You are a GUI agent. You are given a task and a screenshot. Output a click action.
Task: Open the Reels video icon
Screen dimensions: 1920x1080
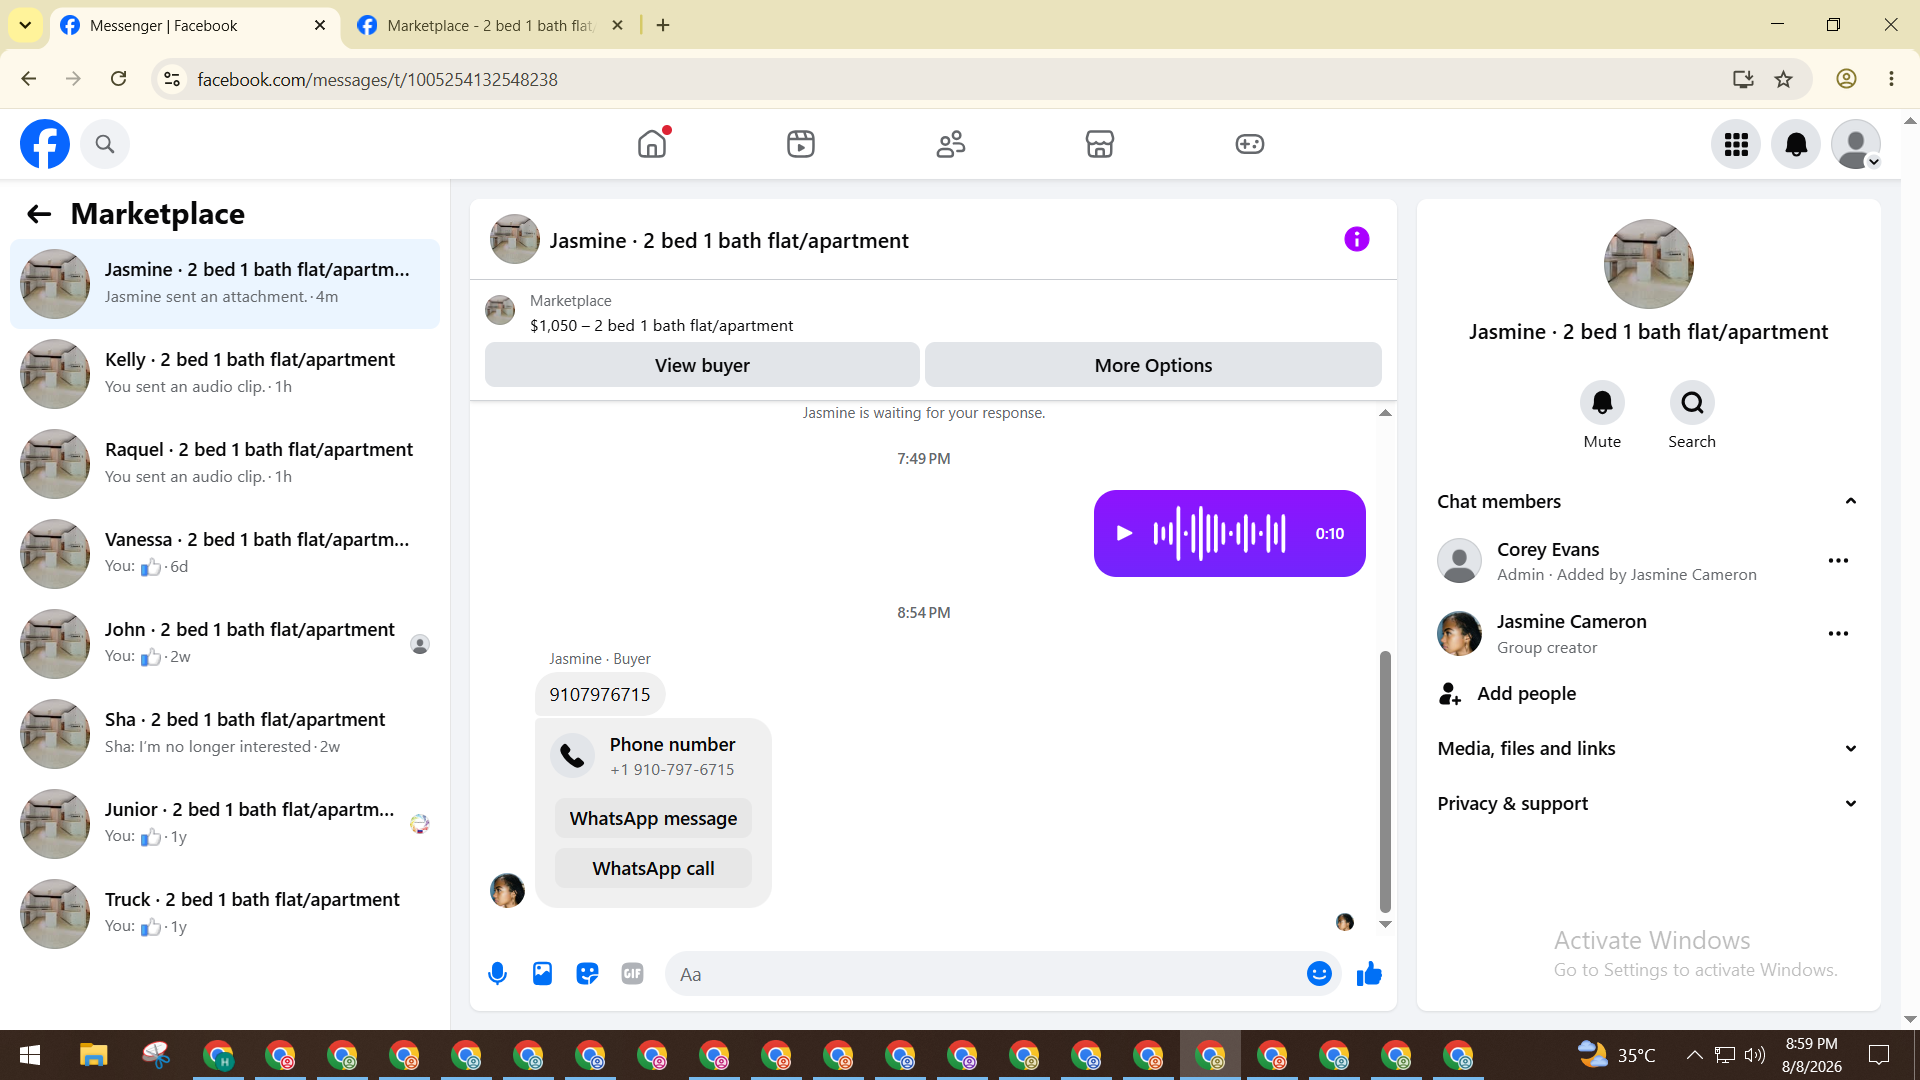pos(801,144)
